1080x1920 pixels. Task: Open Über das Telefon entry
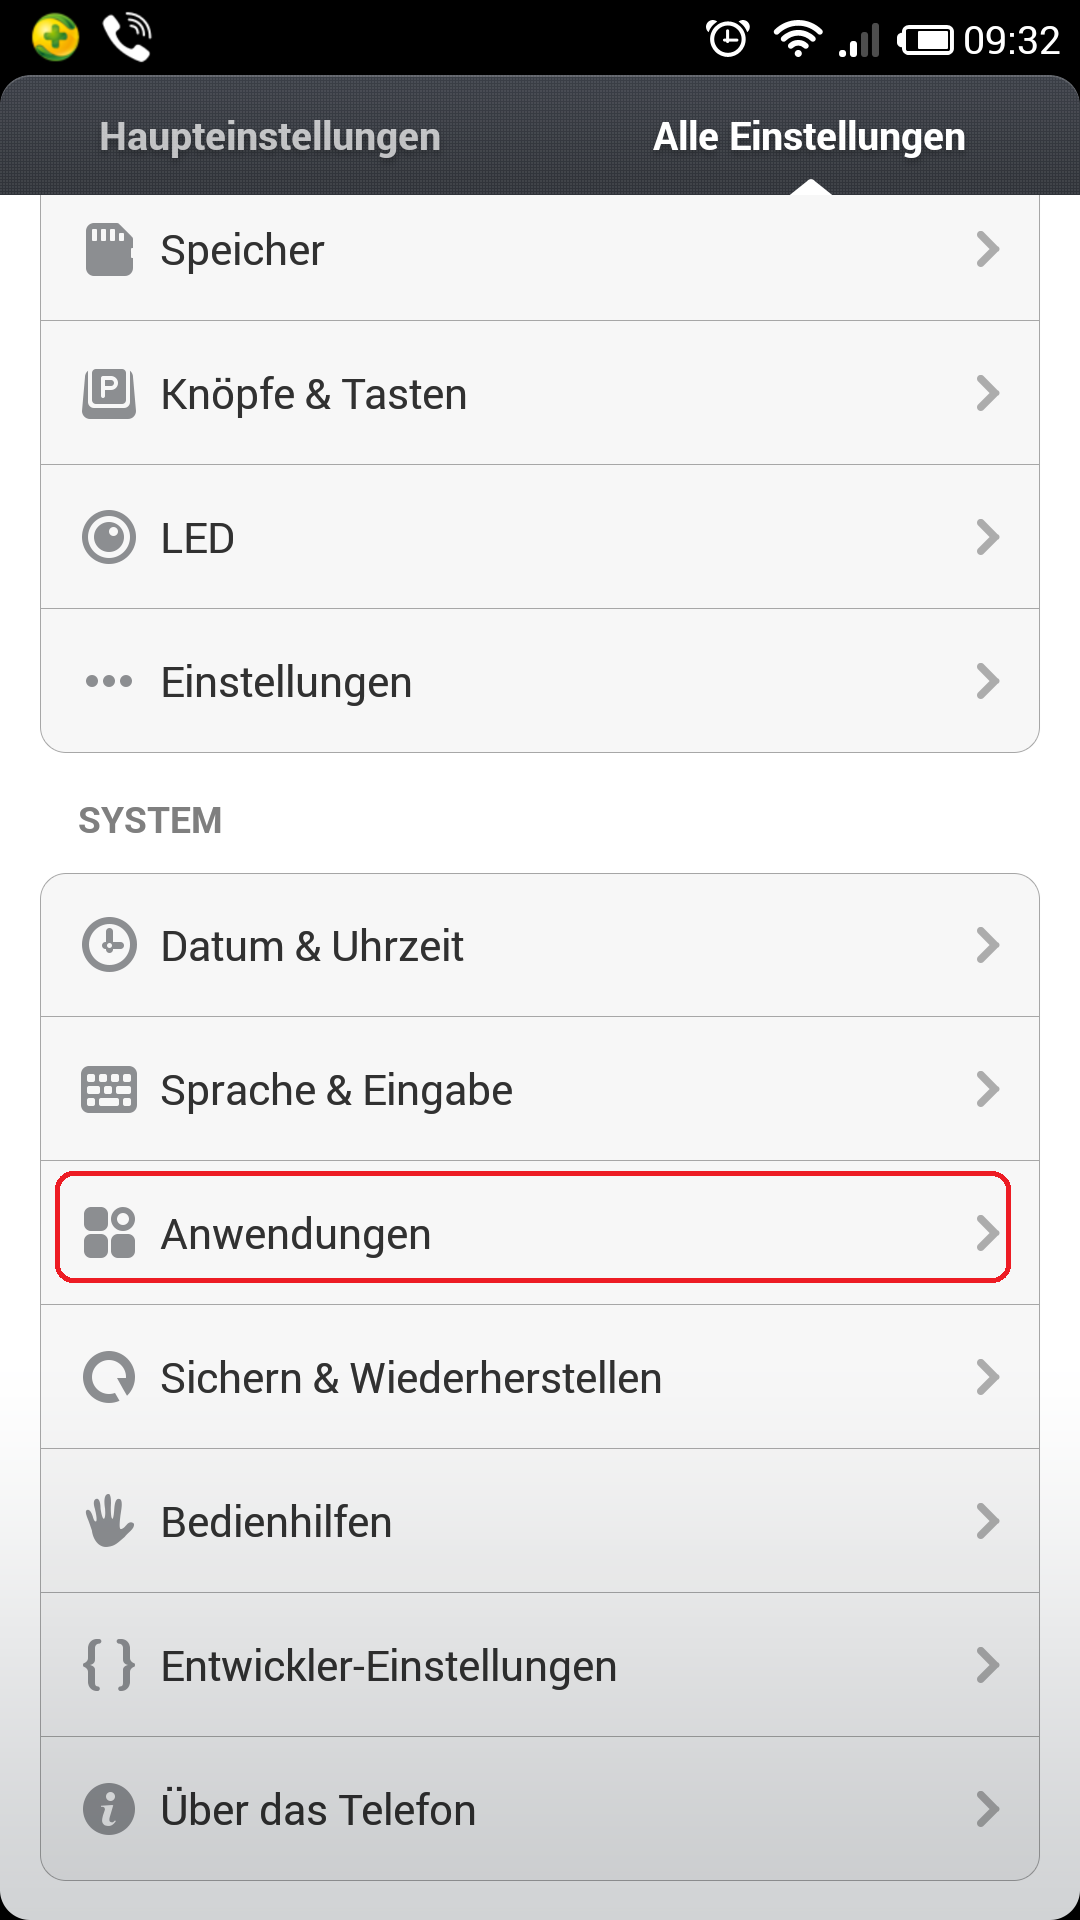[540, 1809]
